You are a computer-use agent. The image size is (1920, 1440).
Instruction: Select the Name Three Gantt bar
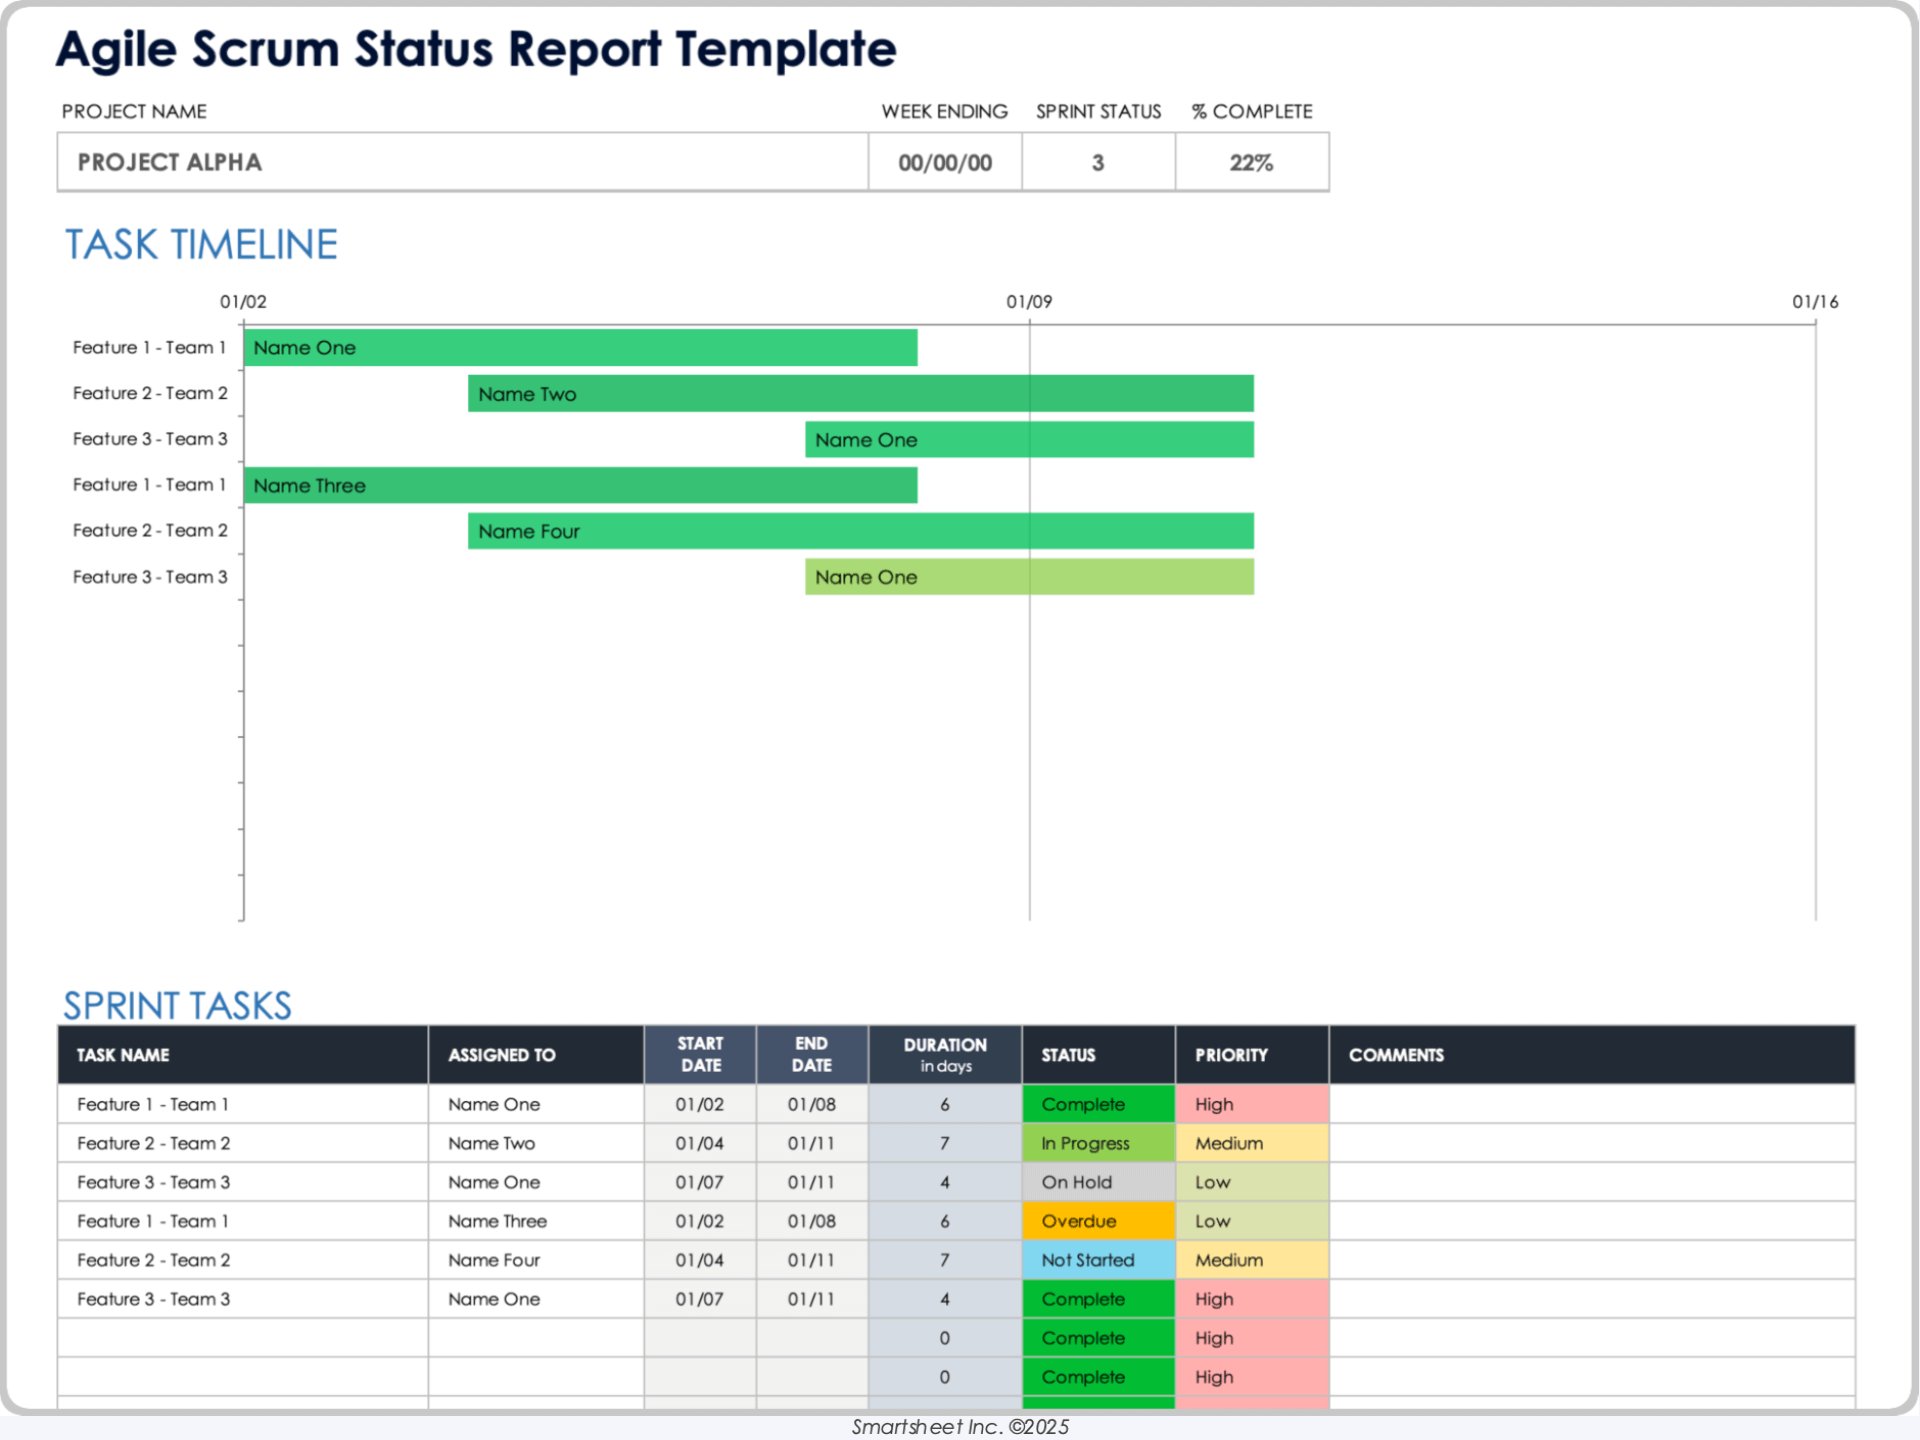580,485
